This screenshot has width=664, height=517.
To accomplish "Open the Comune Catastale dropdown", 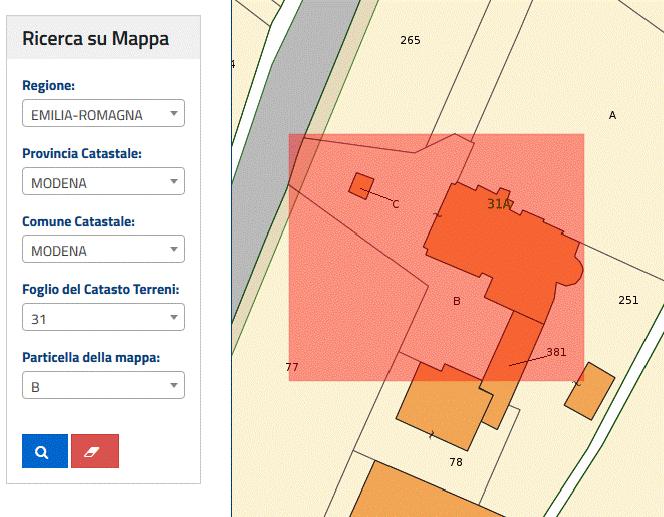I will (x=102, y=250).
